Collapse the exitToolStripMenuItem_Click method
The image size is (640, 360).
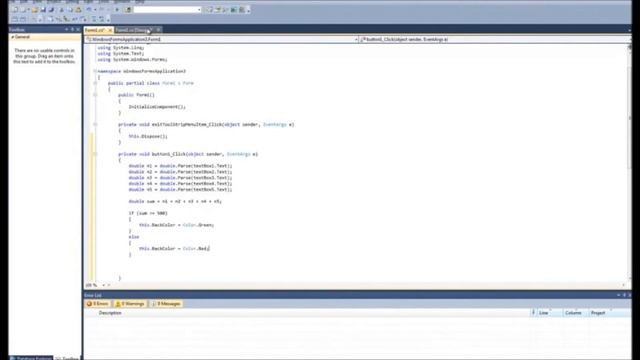pyautogui.click(x=95, y=124)
